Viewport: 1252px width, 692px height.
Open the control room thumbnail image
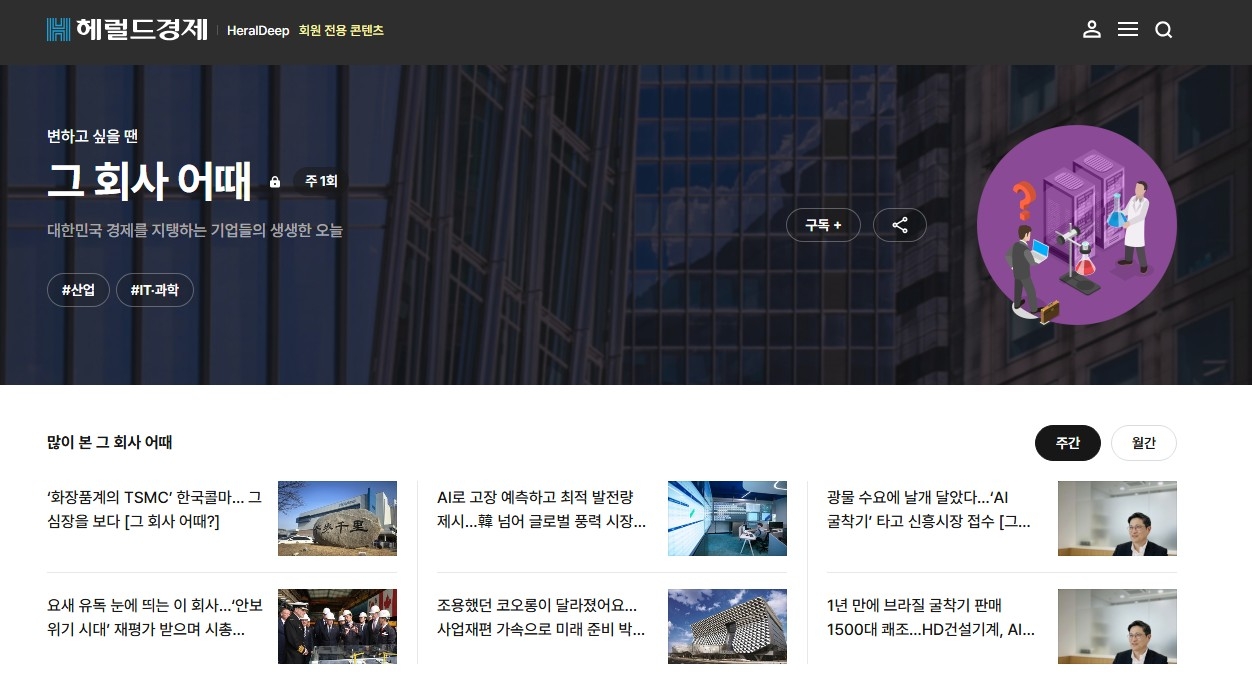[x=727, y=518]
